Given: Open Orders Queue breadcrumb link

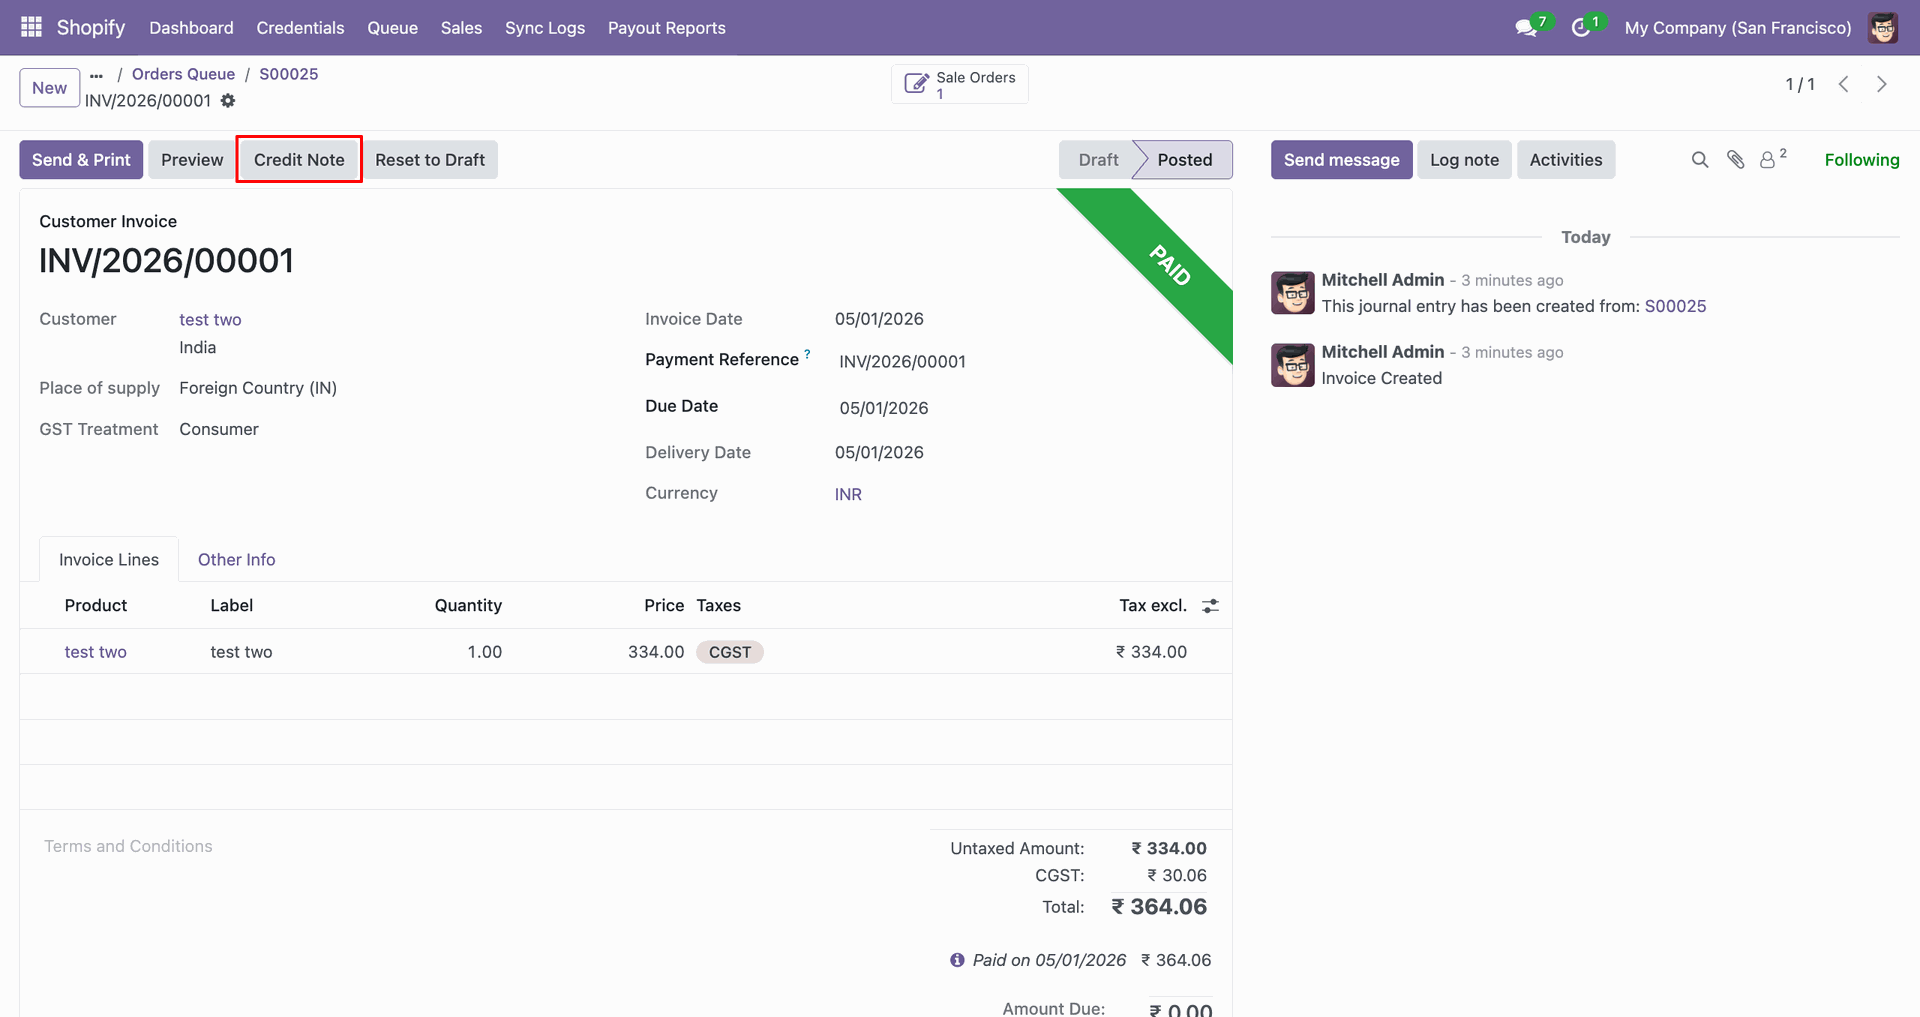Looking at the screenshot, I should coord(183,74).
